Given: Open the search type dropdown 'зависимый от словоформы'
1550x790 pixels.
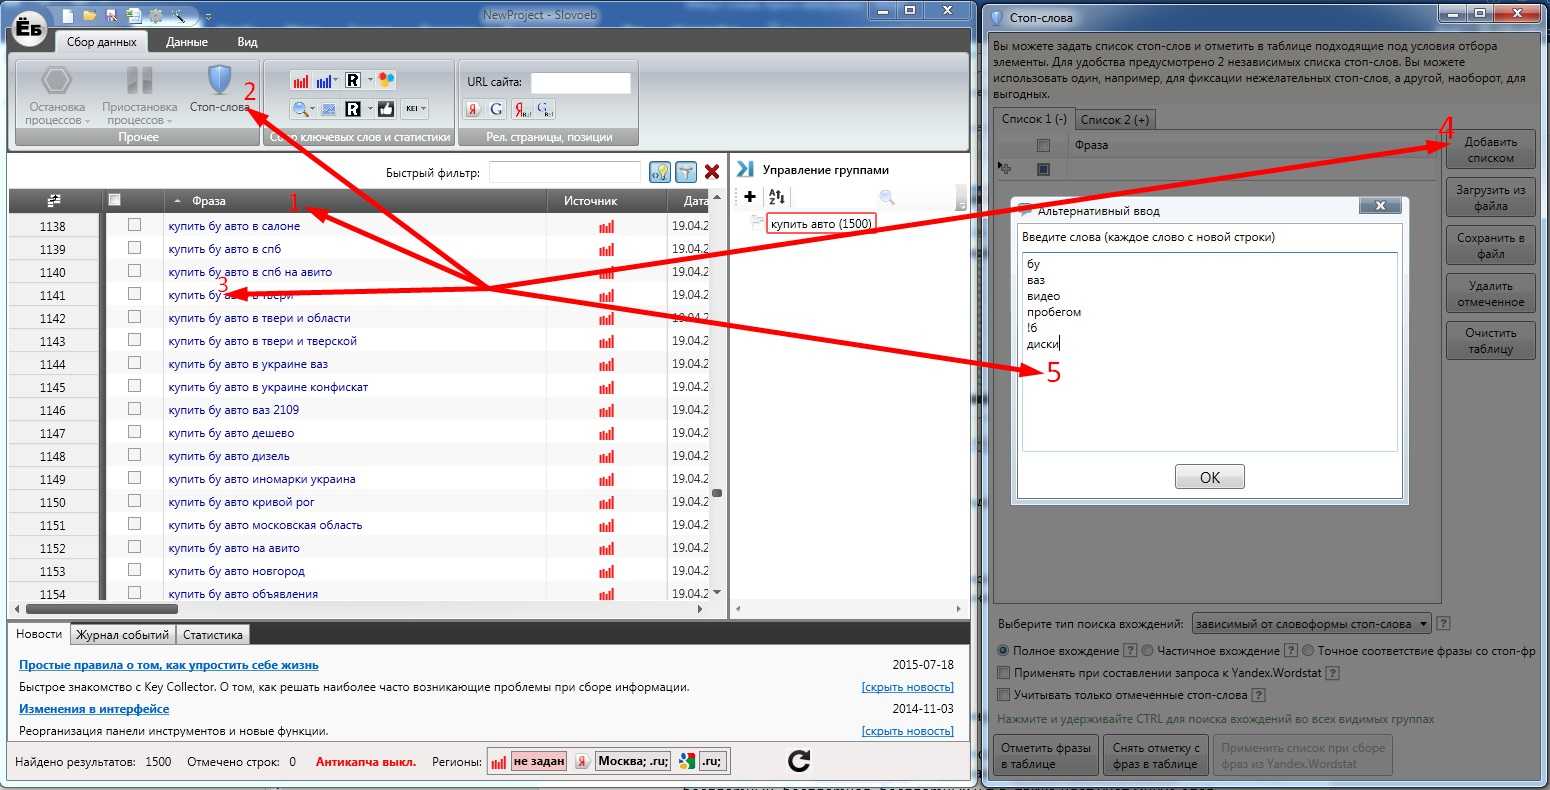Looking at the screenshot, I should pyautogui.click(x=1311, y=624).
